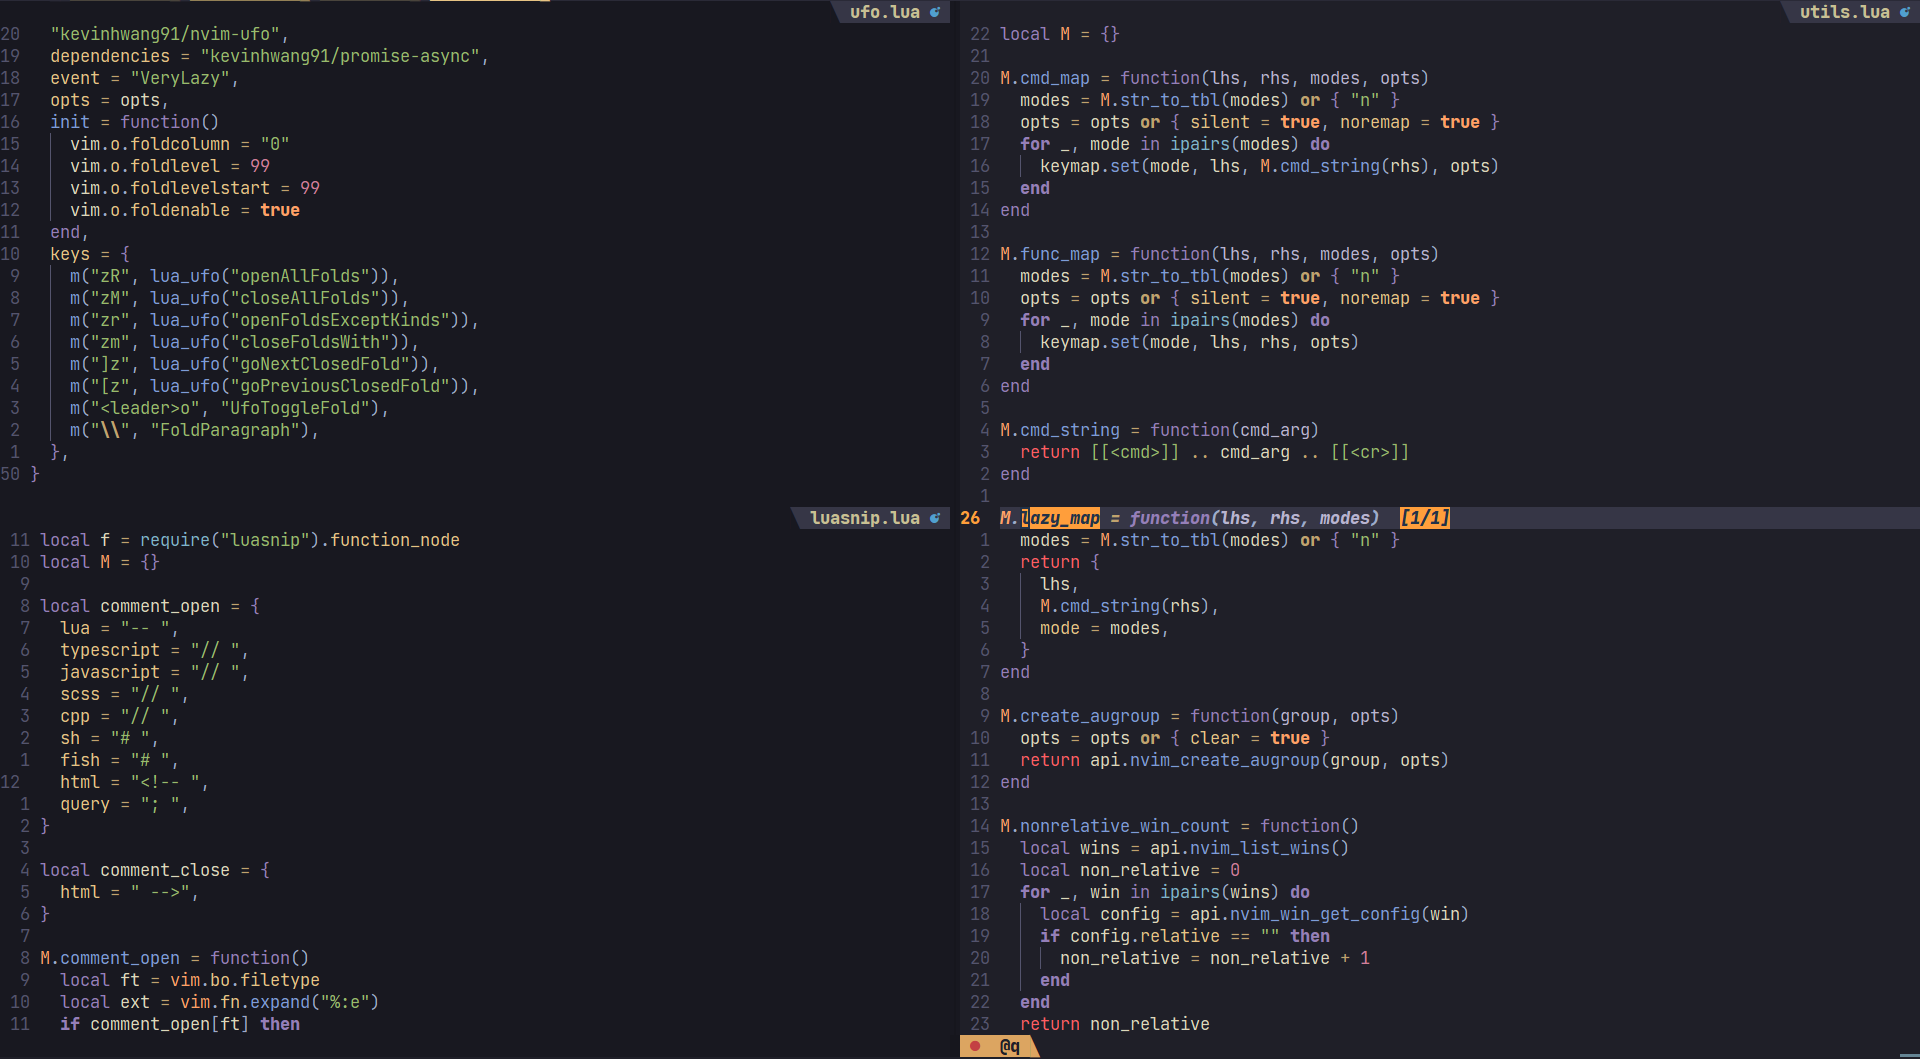
Task: Click the red macro recording dot
Action: [x=975, y=1046]
